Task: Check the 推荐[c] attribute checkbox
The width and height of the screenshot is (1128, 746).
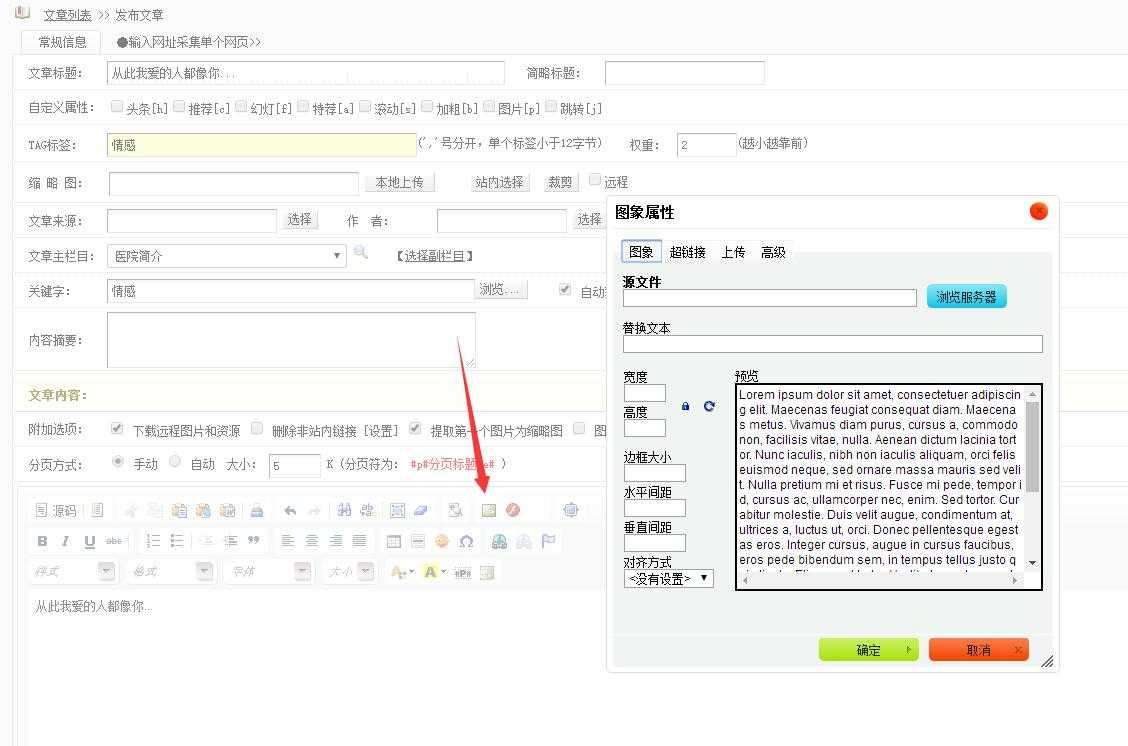Action: 179,106
